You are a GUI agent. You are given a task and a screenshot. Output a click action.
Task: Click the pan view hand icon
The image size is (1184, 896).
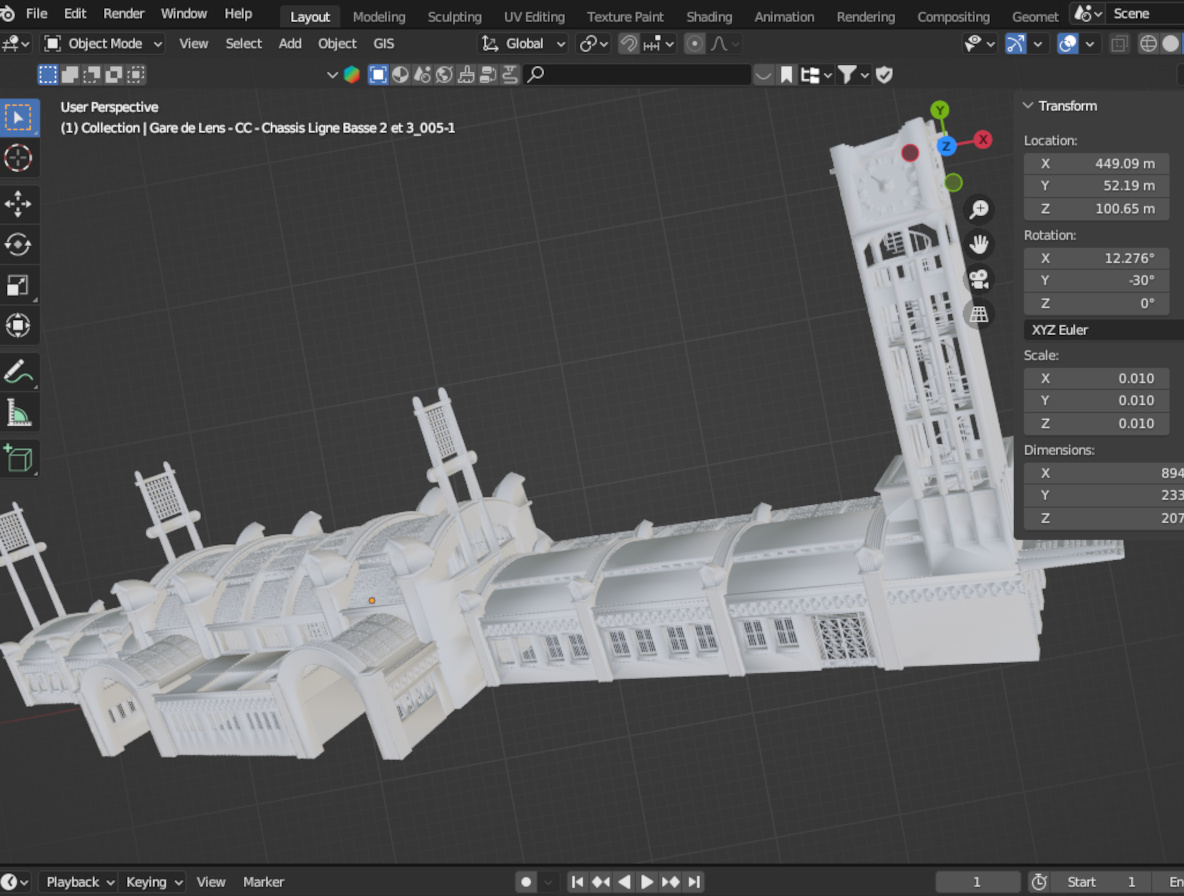(979, 244)
